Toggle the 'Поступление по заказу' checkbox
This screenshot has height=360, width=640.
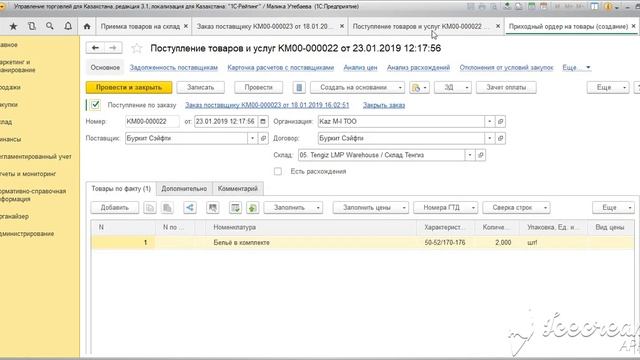pyautogui.click(x=96, y=105)
